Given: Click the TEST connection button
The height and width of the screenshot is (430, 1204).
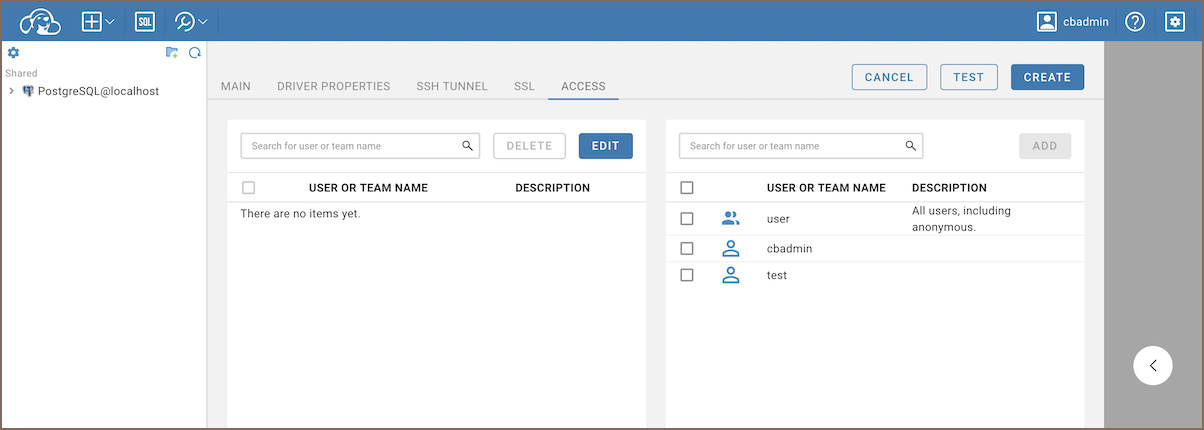Looking at the screenshot, I should click(x=968, y=77).
